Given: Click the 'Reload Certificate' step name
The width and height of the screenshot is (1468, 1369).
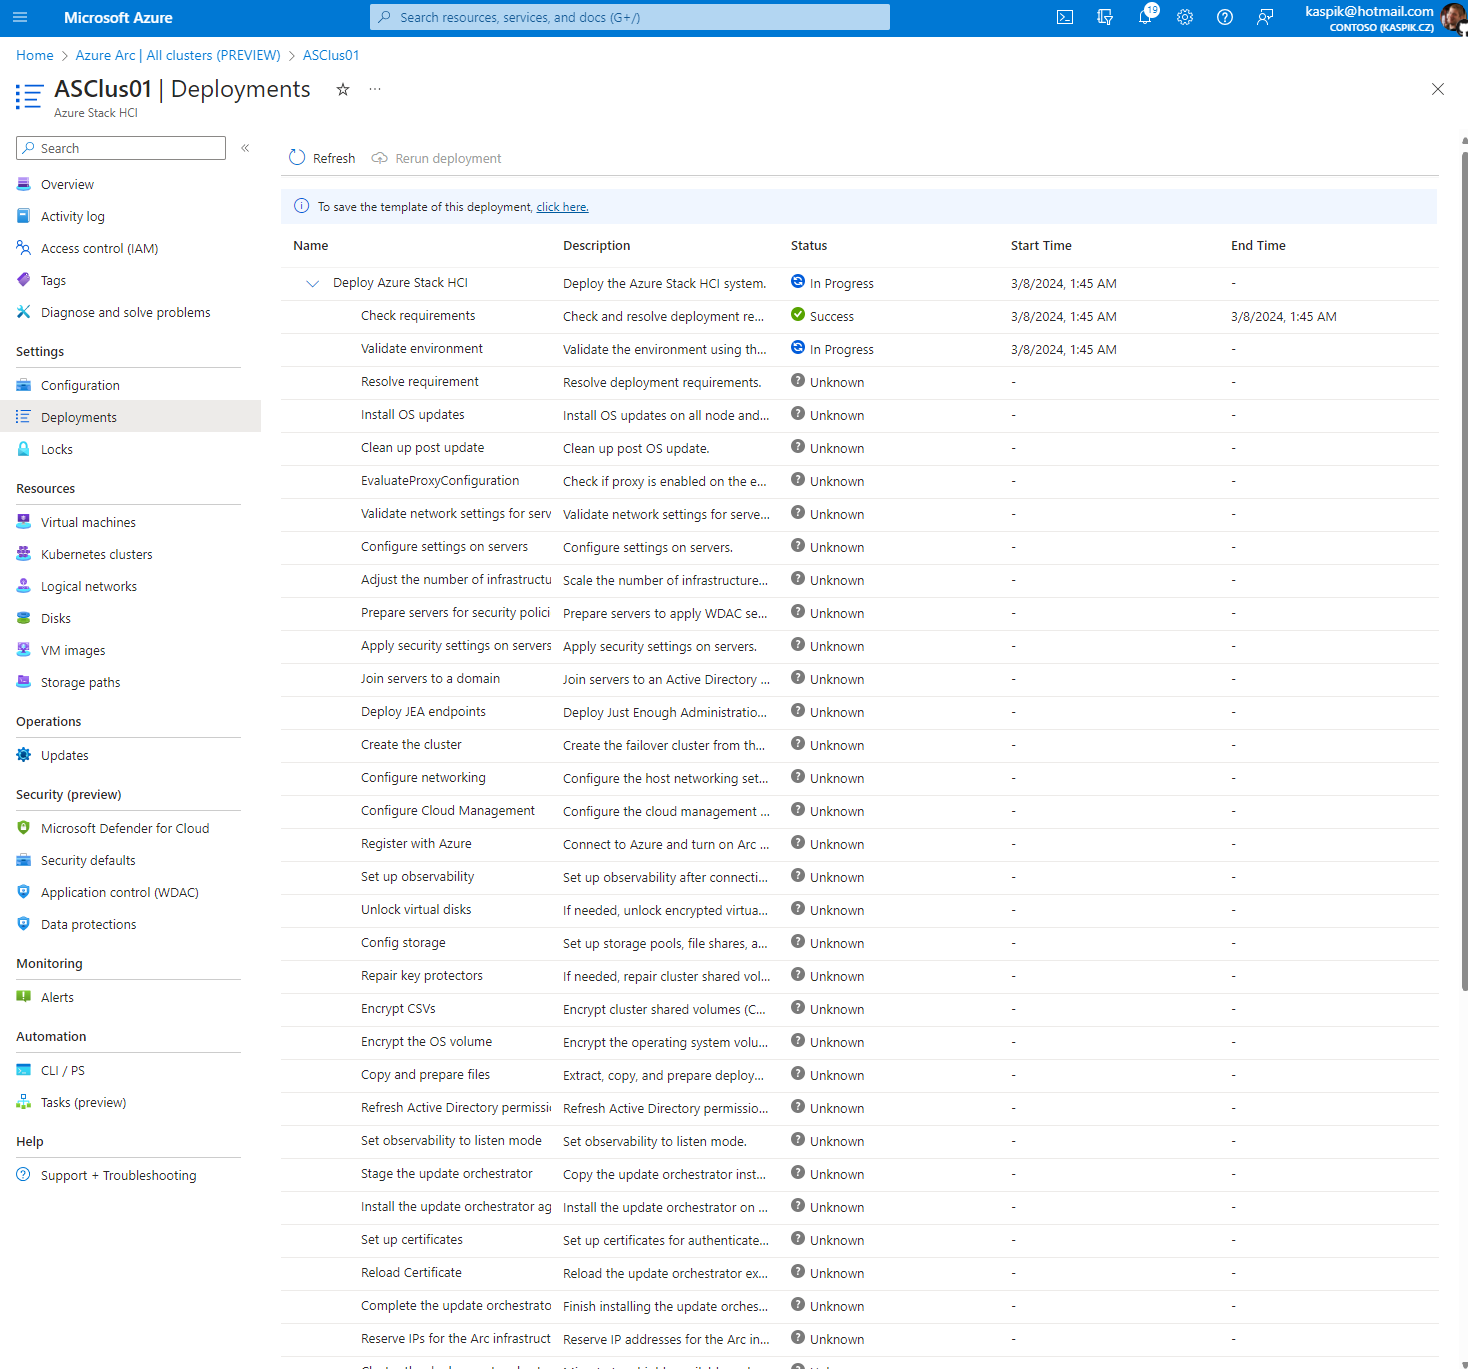Looking at the screenshot, I should pos(411,1272).
